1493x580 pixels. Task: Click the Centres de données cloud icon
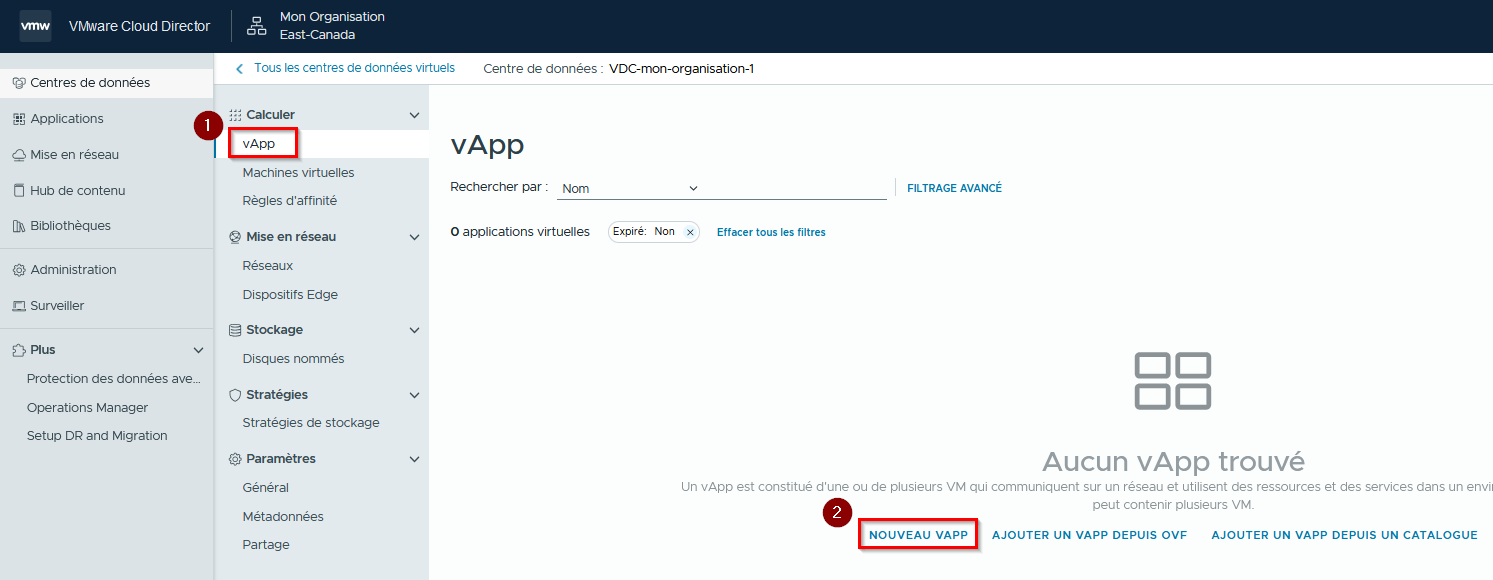click(19, 83)
